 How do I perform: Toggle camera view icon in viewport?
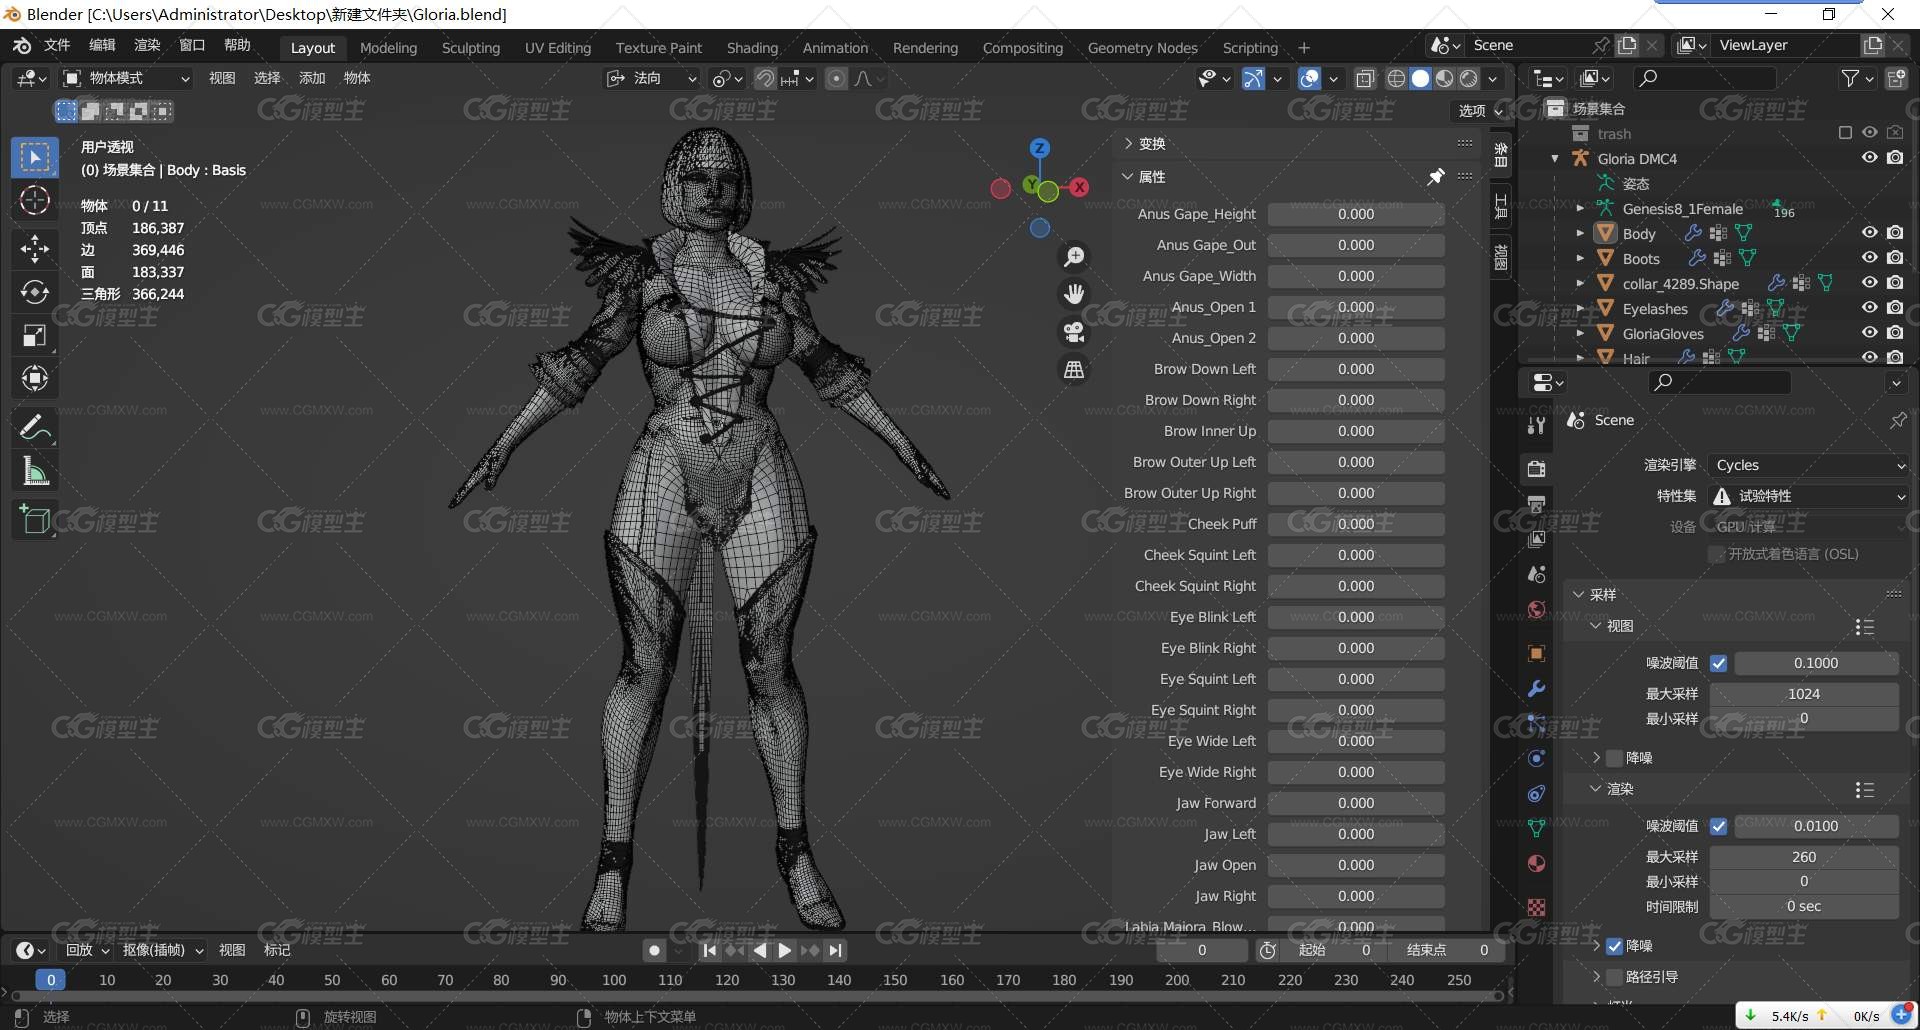tap(1074, 332)
